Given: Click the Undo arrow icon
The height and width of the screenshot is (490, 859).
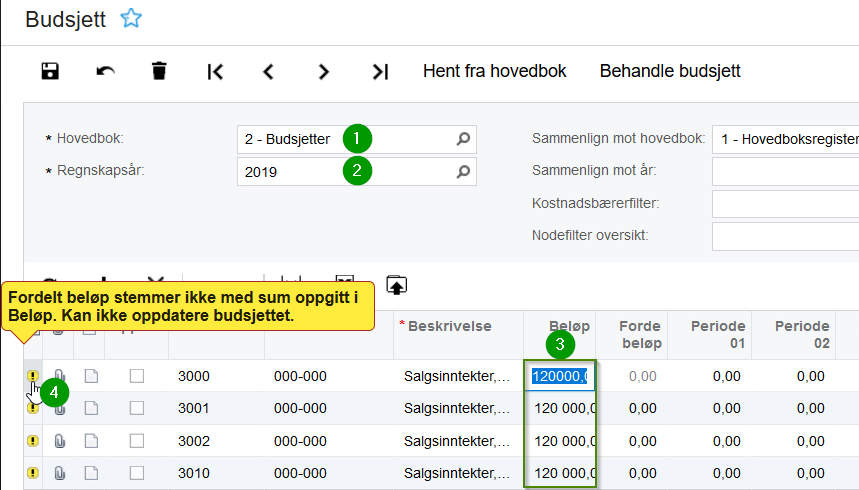Looking at the screenshot, I should pyautogui.click(x=105, y=71).
